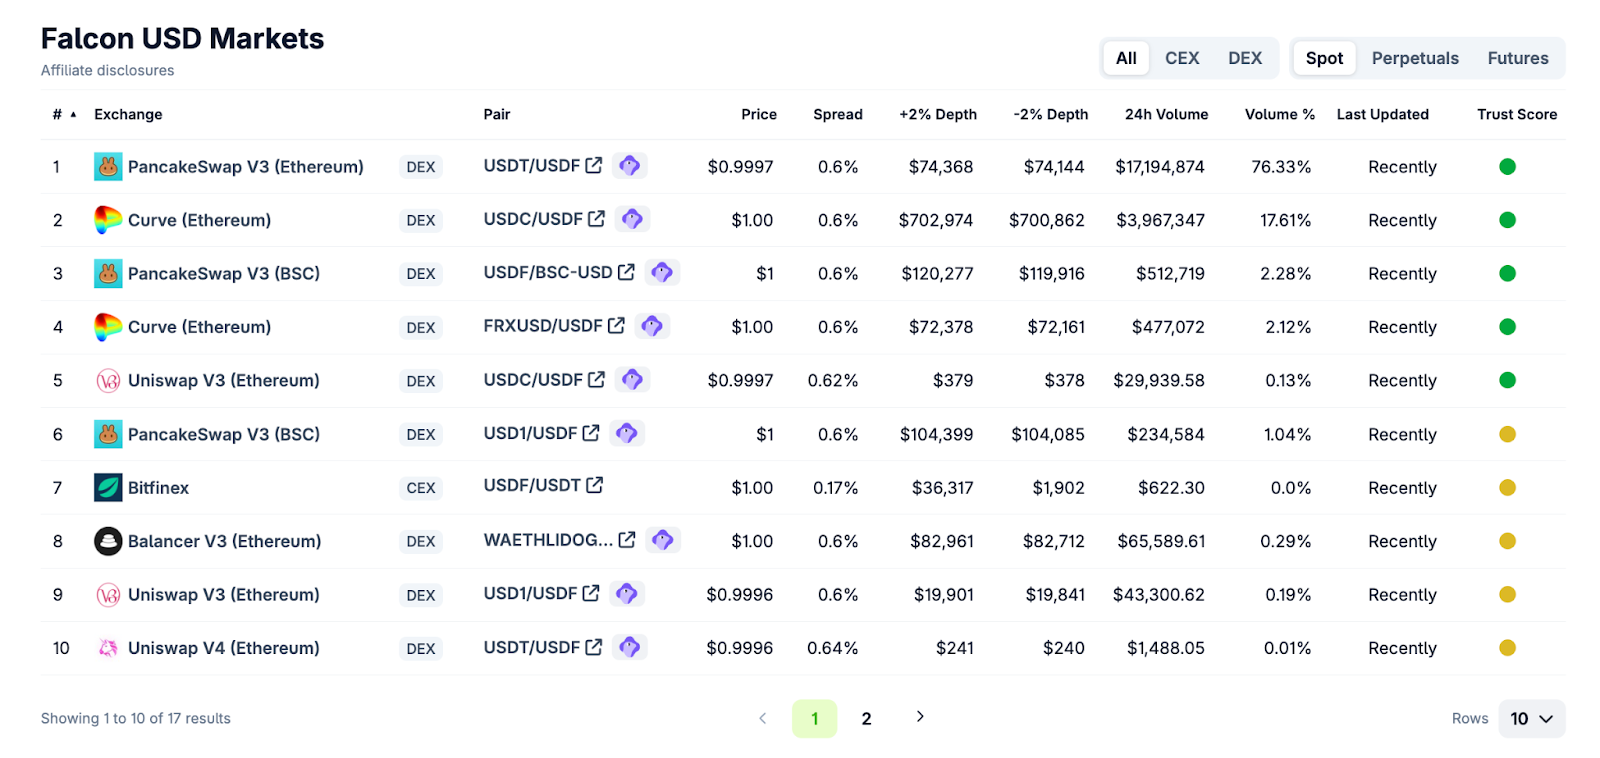Click the purple badge icon in Uniswap V4 row
Image resolution: width=1600 pixels, height=758 pixels.
[x=630, y=647]
